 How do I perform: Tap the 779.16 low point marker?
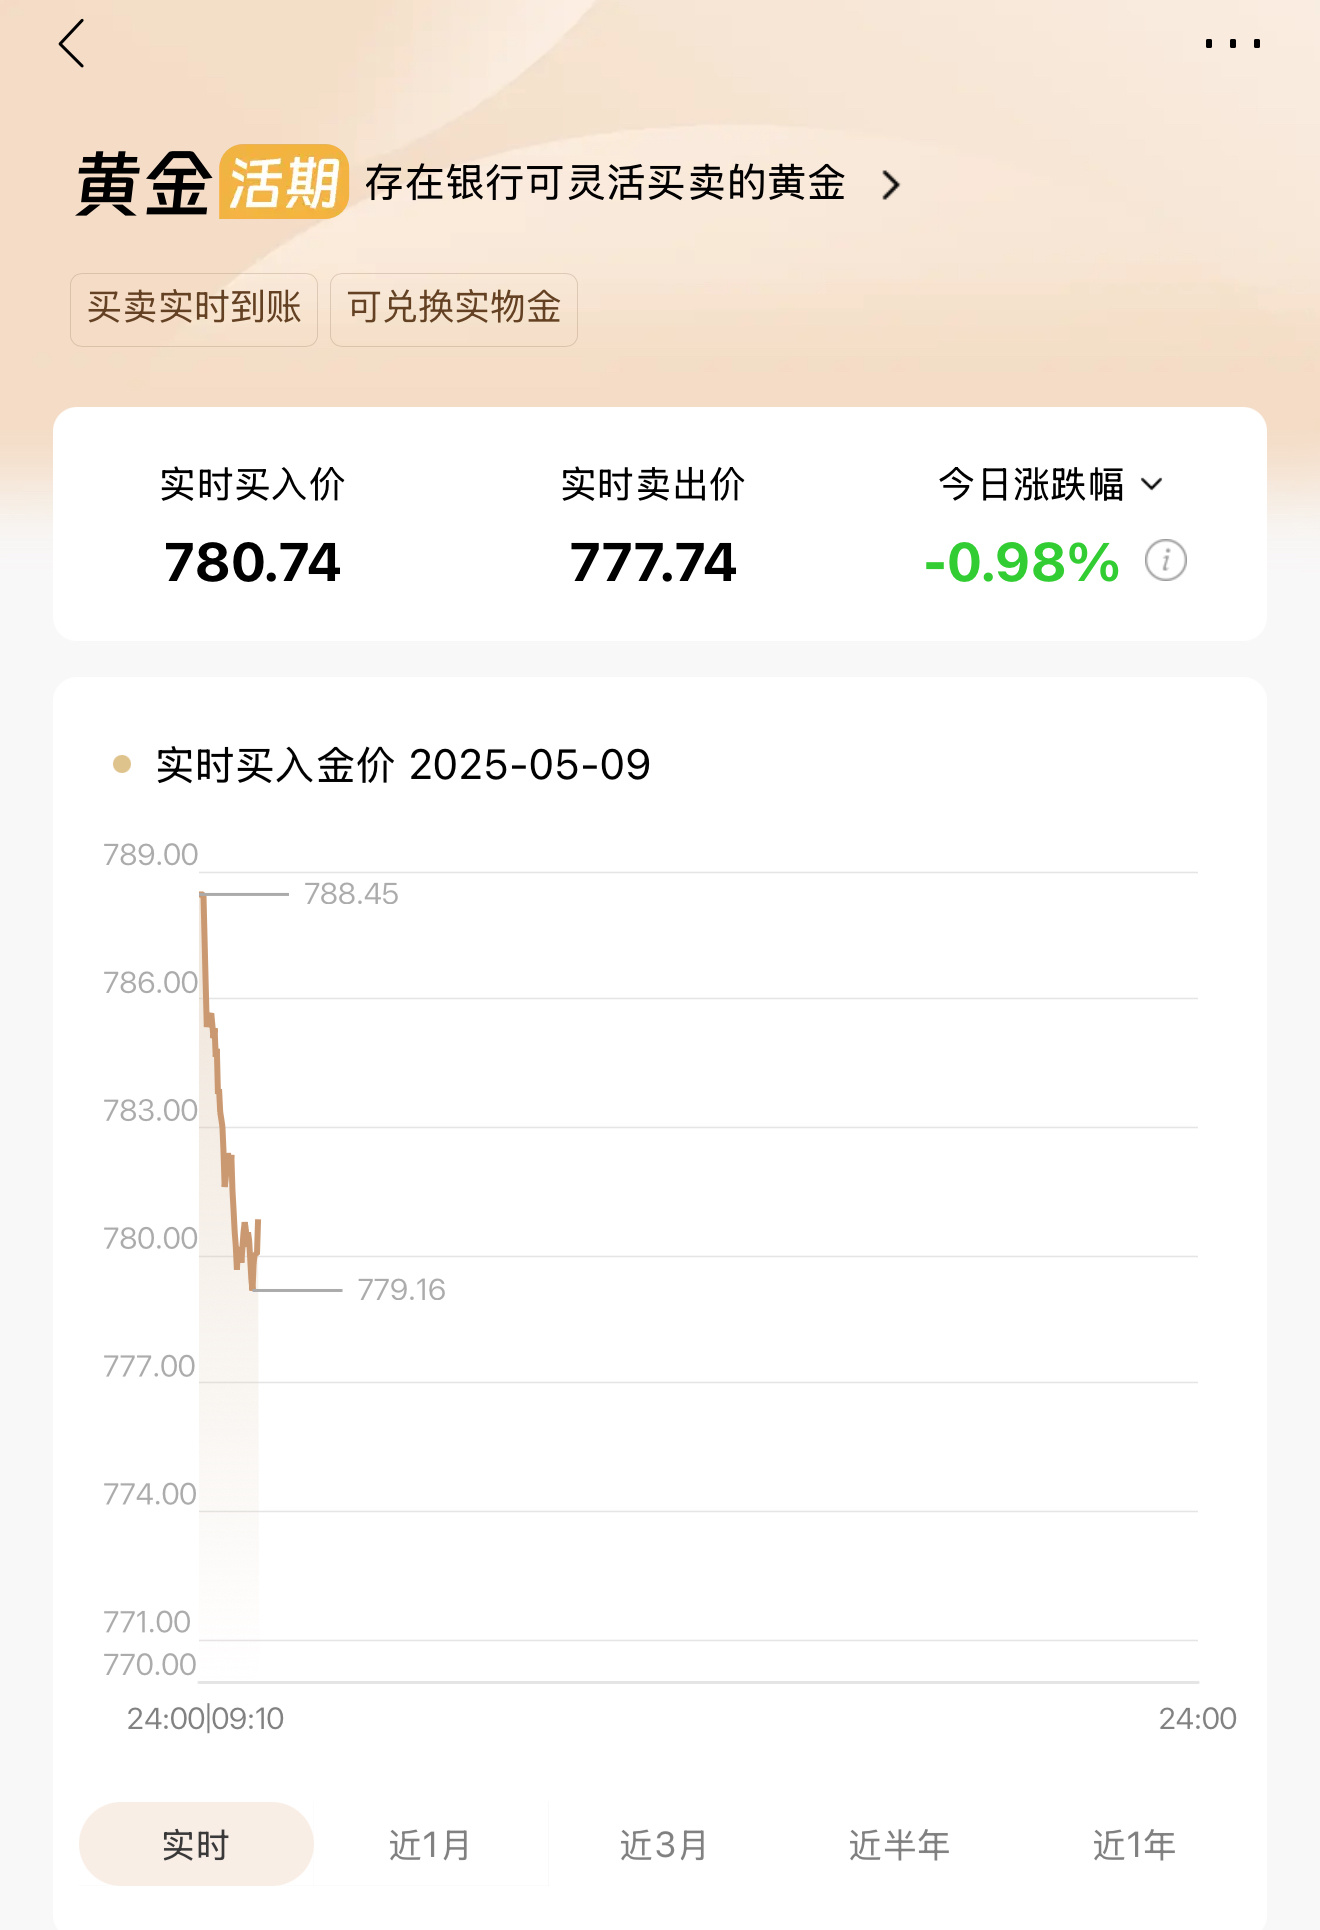pos(401,1290)
